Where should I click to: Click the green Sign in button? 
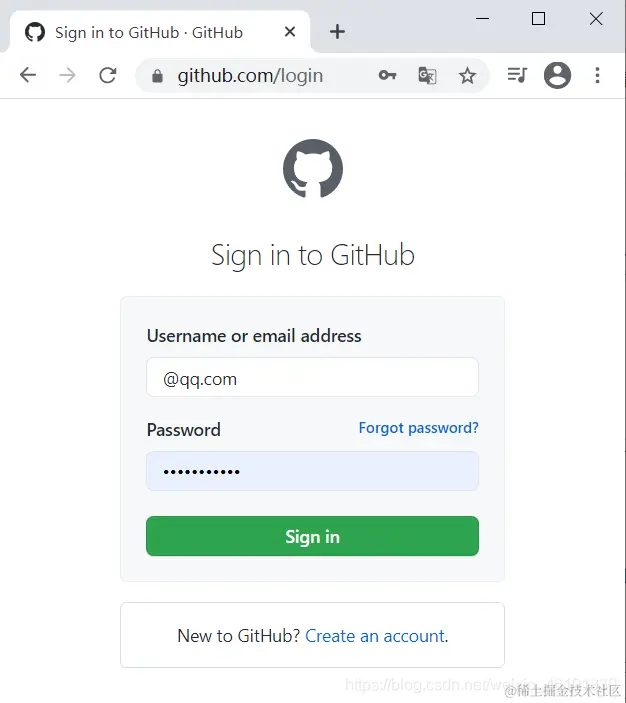pos(313,536)
